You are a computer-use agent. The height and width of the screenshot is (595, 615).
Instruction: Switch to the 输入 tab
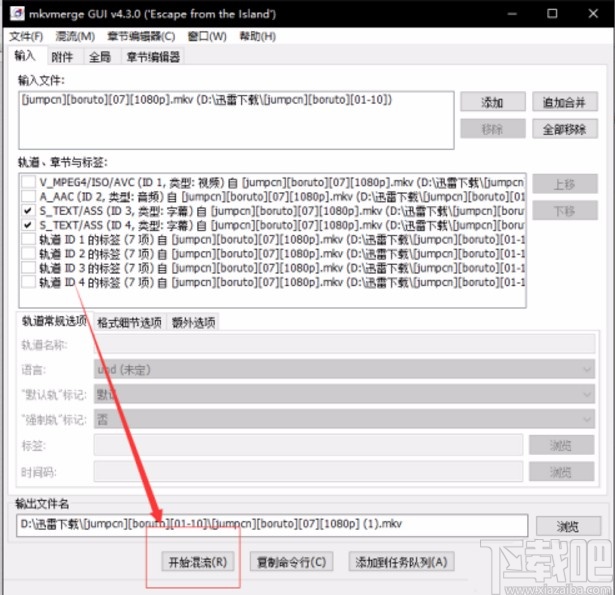25,56
